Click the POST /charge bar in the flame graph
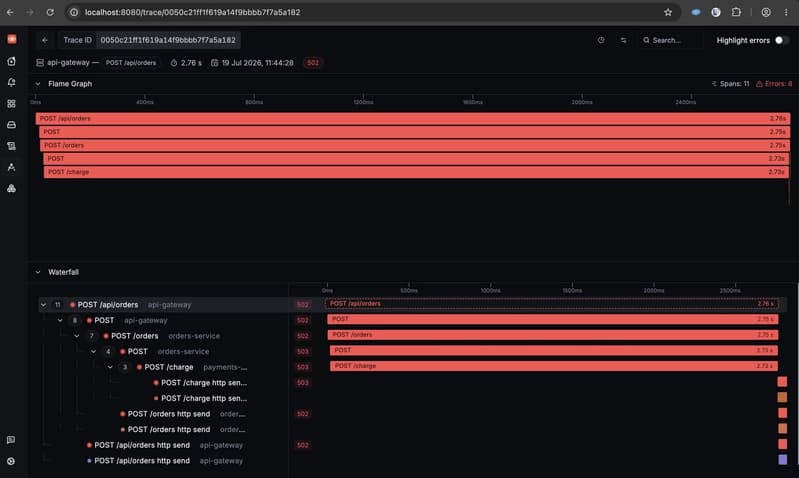Viewport: 799px width, 478px height. point(416,172)
